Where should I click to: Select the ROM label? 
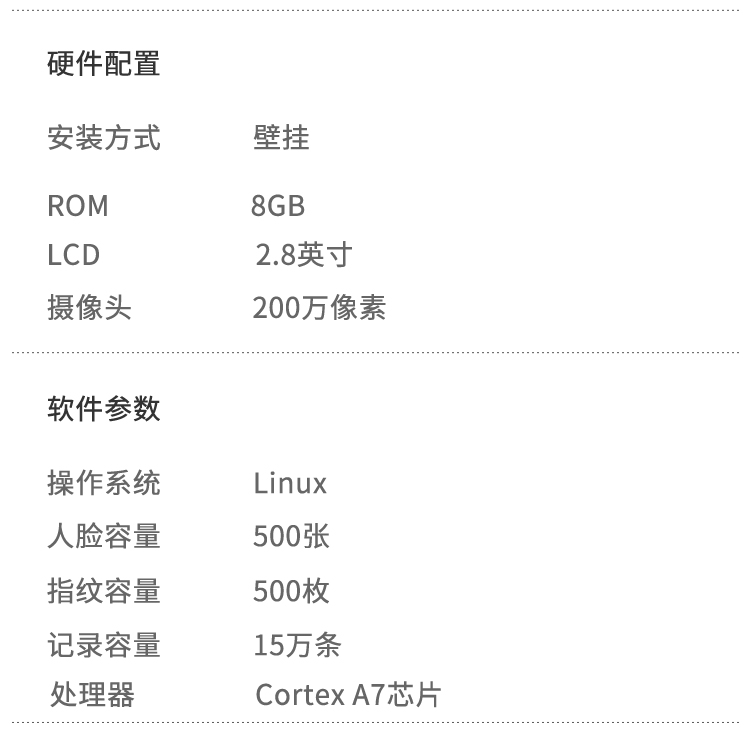coord(78,206)
